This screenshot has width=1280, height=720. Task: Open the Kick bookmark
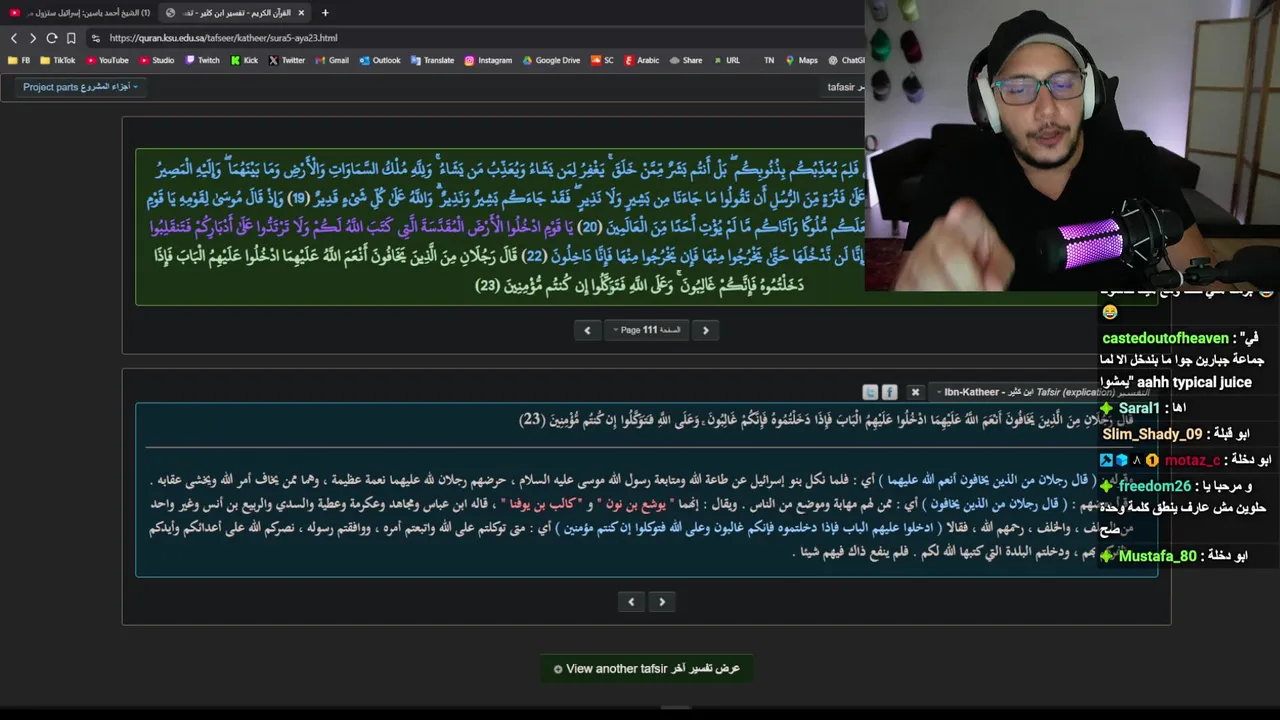point(244,60)
